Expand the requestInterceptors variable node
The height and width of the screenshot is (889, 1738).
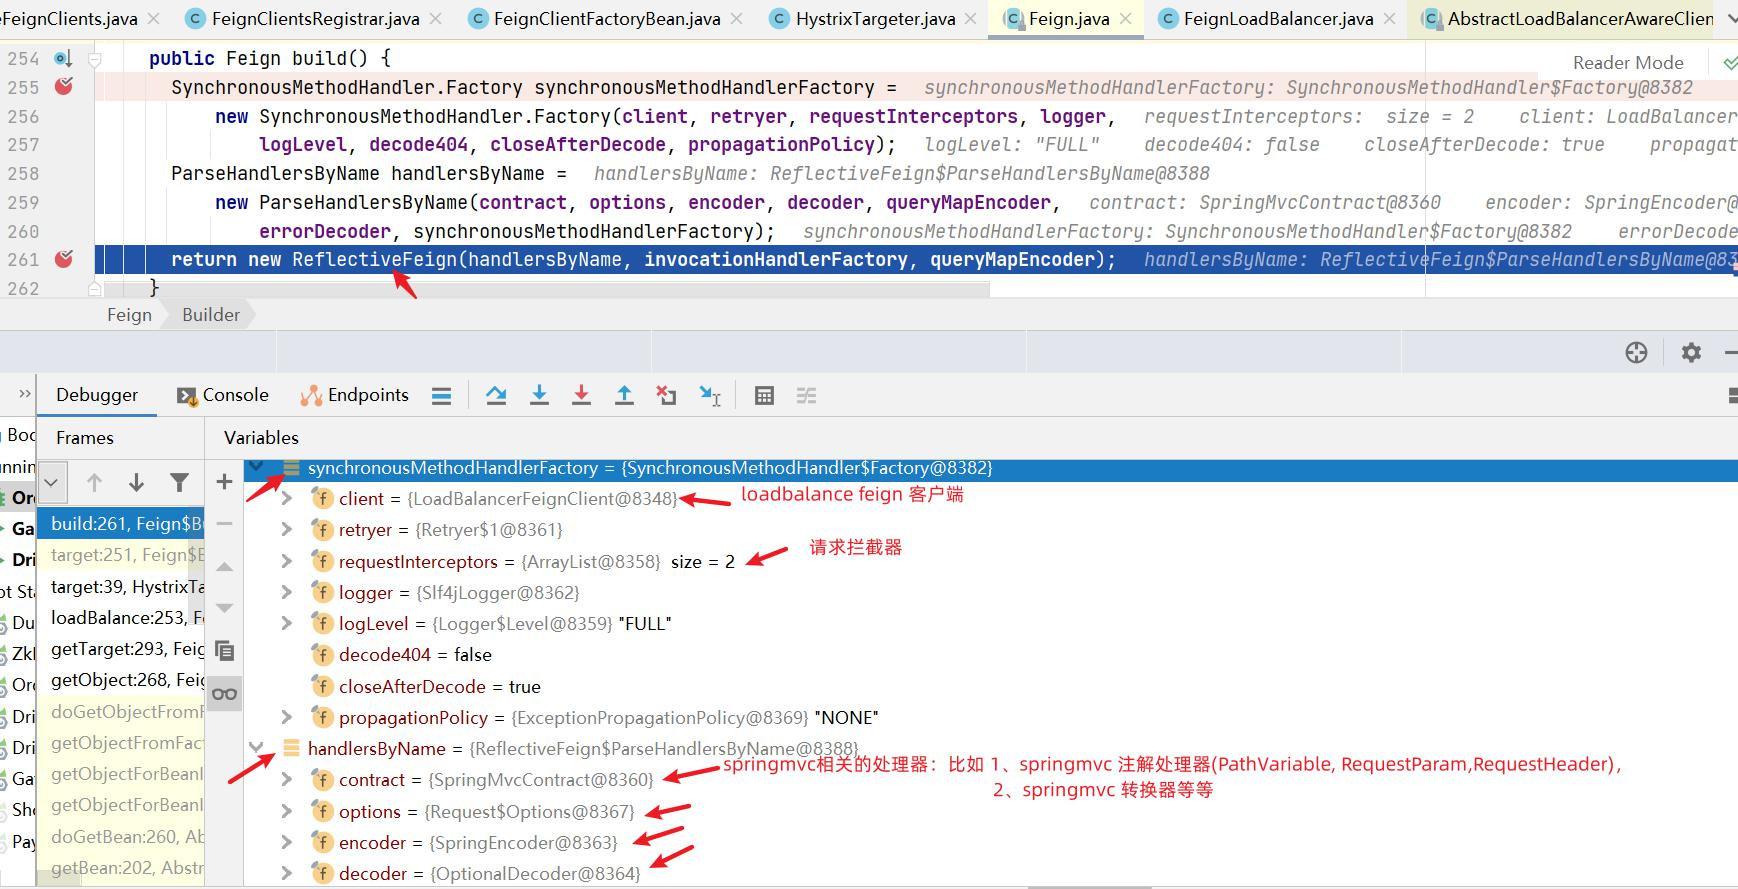(287, 561)
